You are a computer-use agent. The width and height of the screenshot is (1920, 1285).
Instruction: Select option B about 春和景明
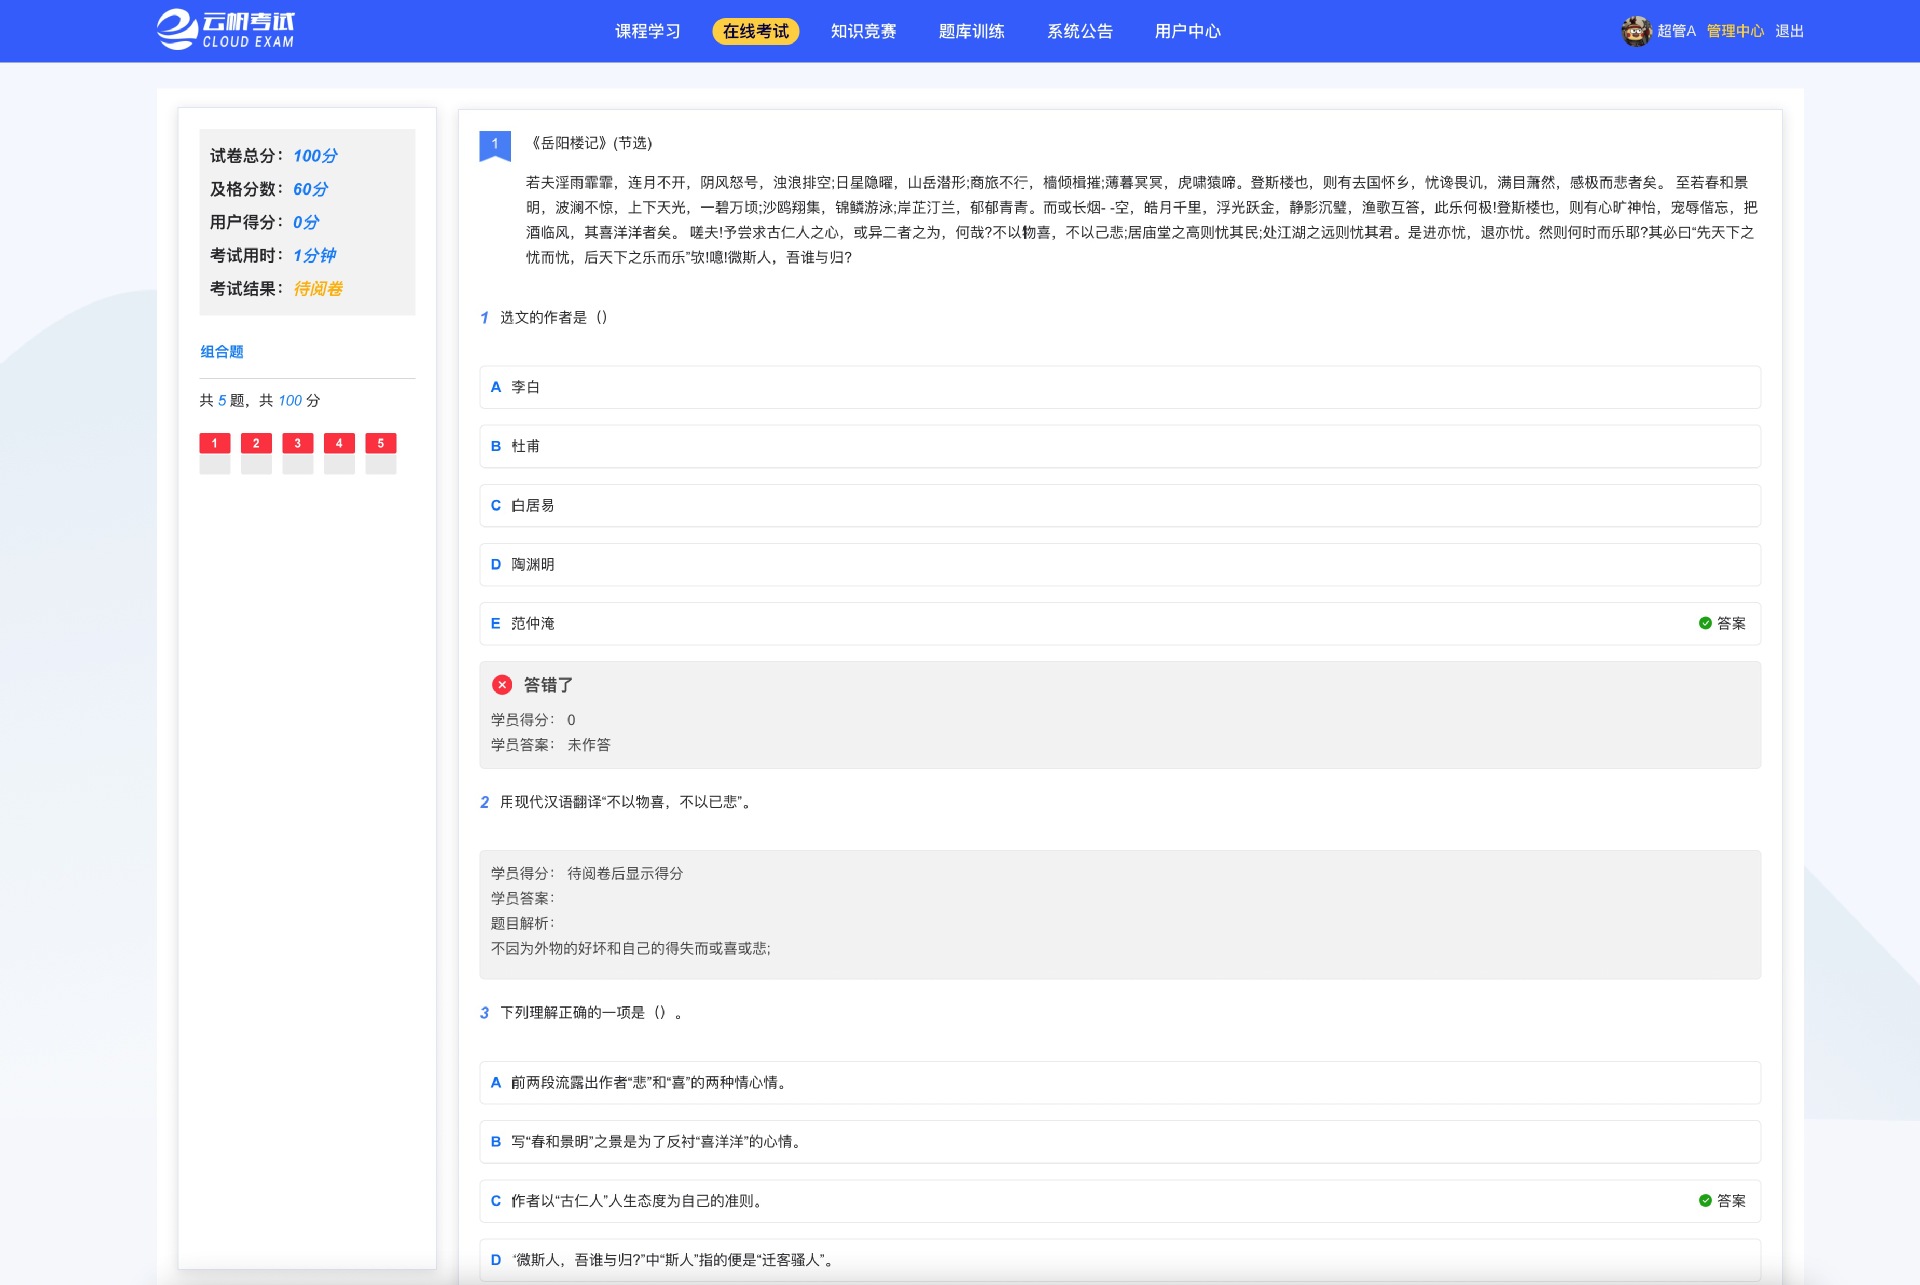point(1120,1141)
